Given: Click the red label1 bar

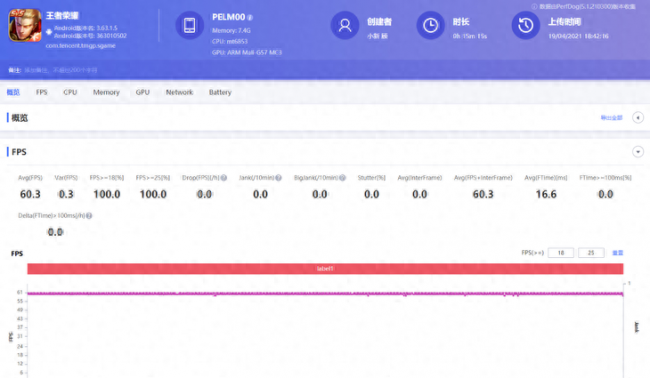Looking at the screenshot, I should pyautogui.click(x=325, y=269).
